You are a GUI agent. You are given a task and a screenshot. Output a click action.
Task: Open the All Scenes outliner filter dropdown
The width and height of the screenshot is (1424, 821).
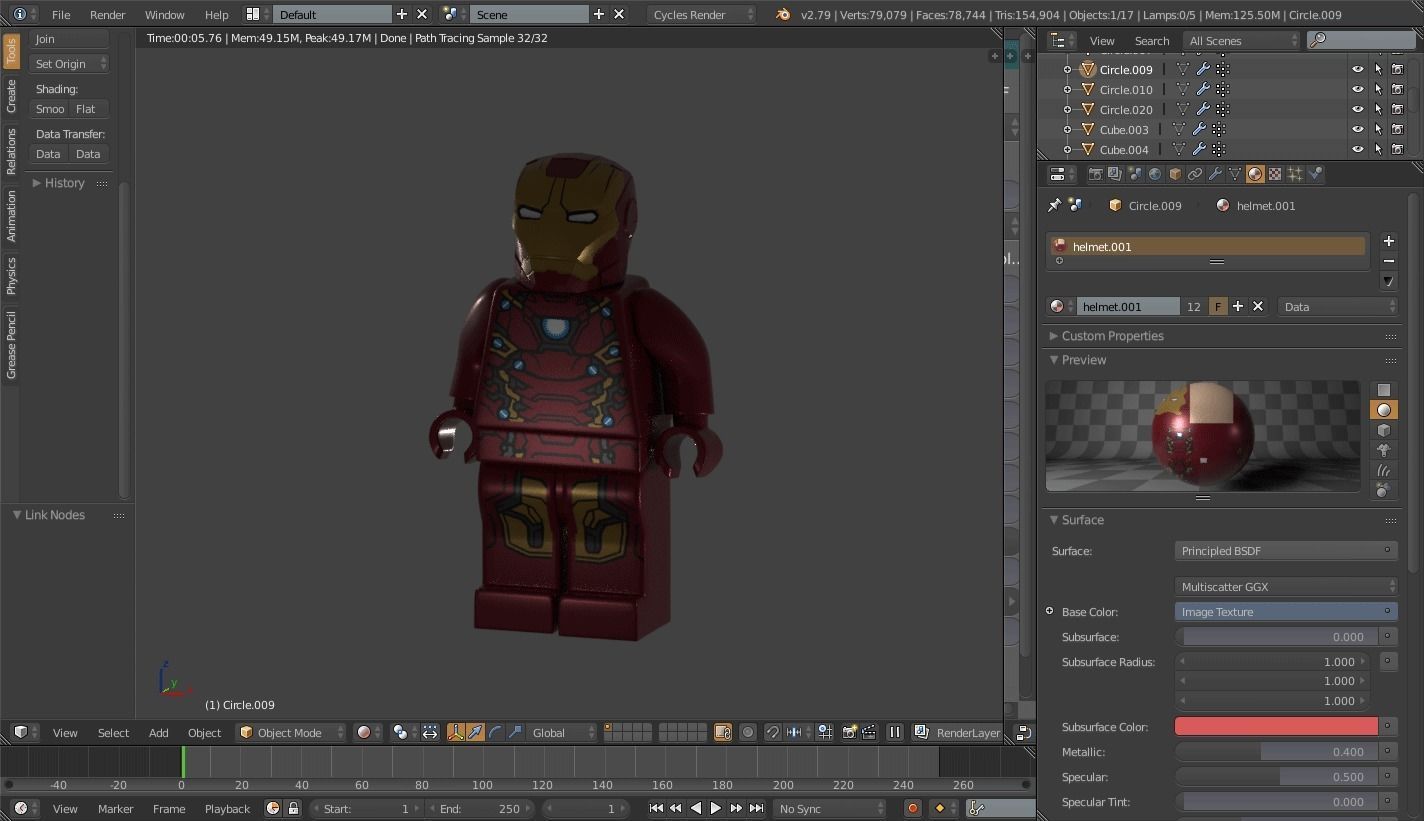coord(1241,40)
